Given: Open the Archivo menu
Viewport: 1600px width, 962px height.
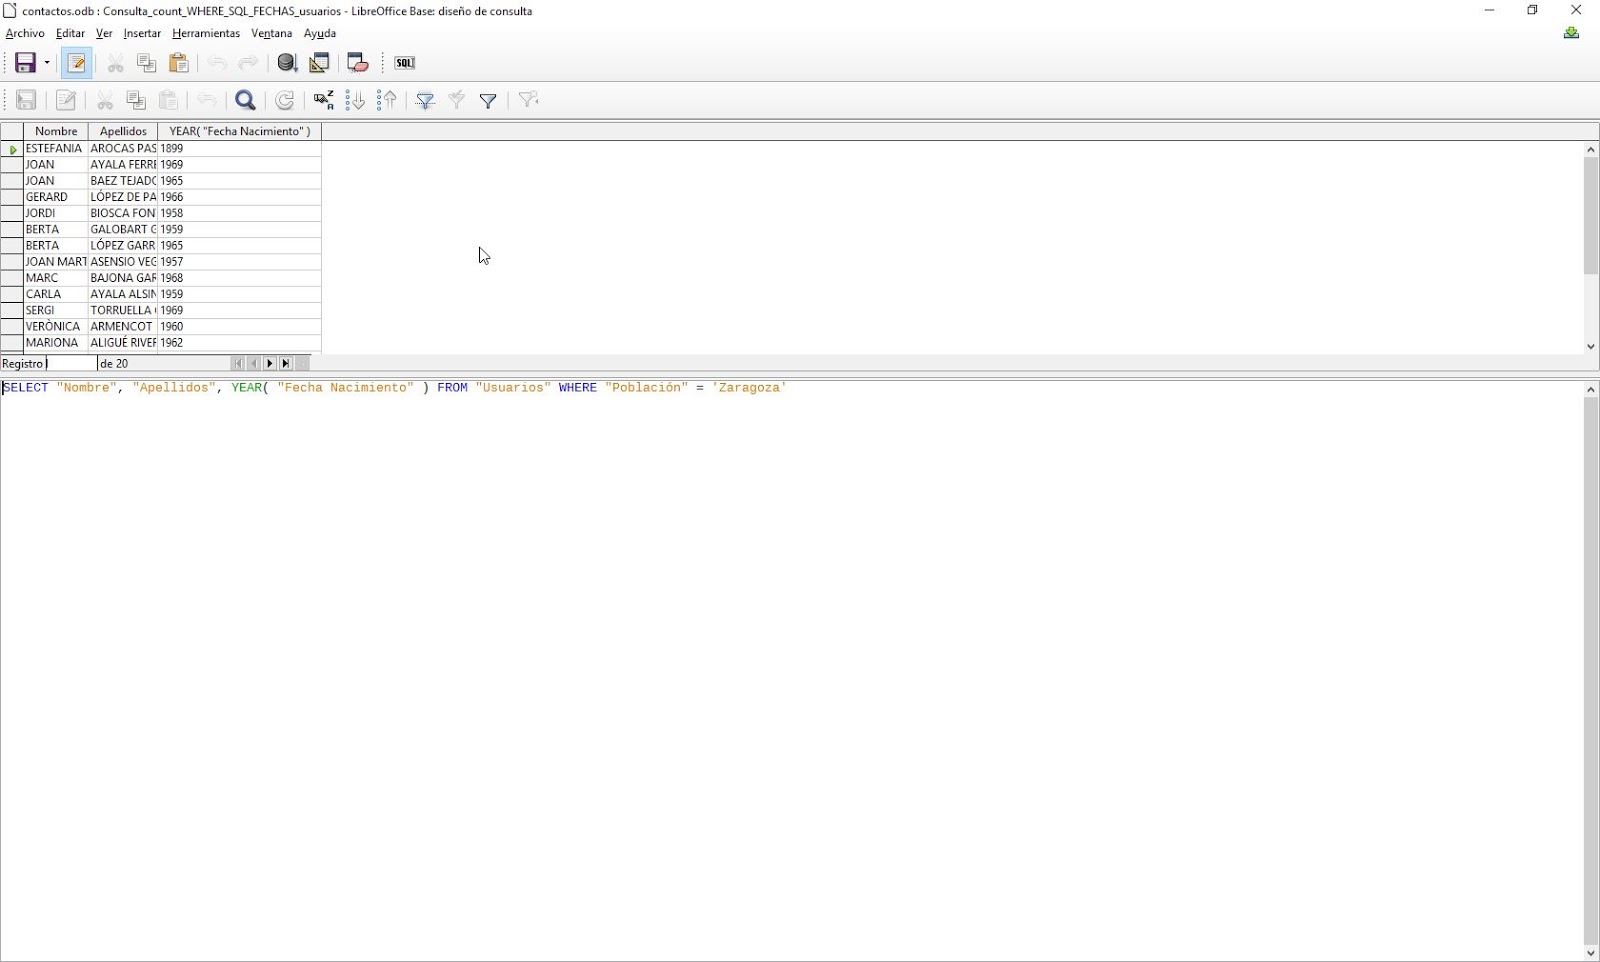Looking at the screenshot, I should [24, 33].
